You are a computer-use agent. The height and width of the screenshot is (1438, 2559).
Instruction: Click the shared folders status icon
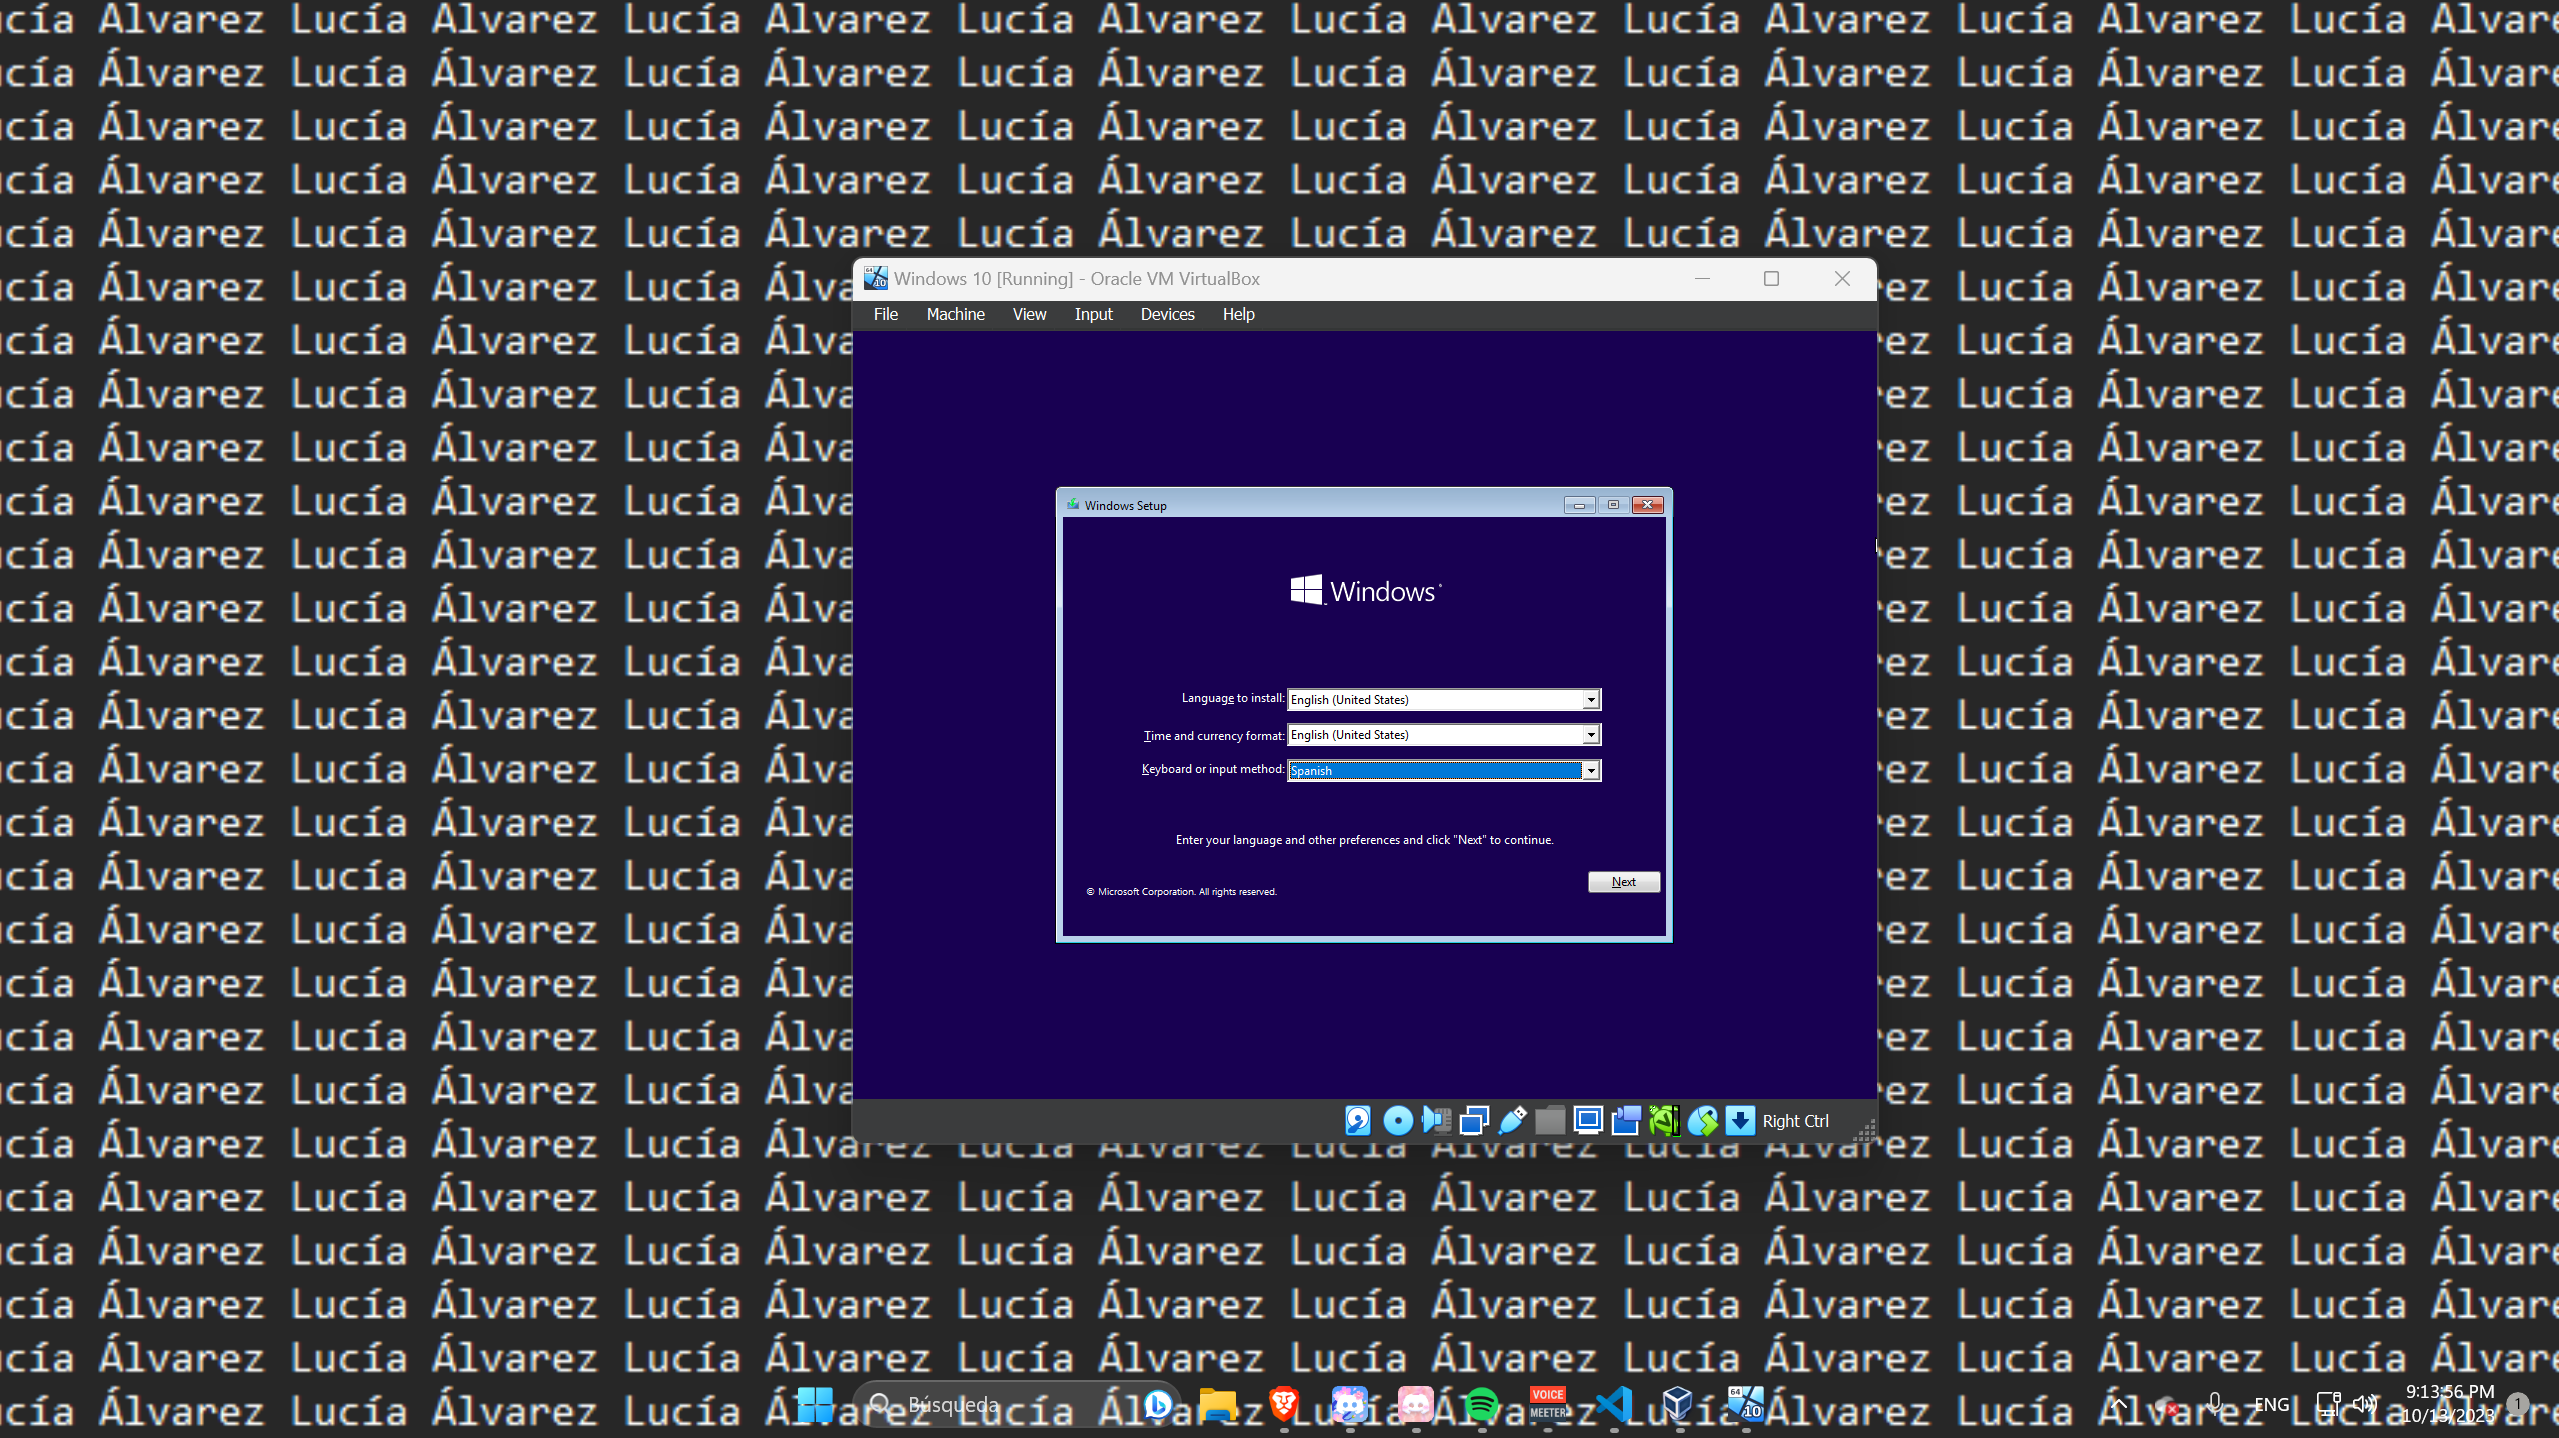point(1550,1121)
